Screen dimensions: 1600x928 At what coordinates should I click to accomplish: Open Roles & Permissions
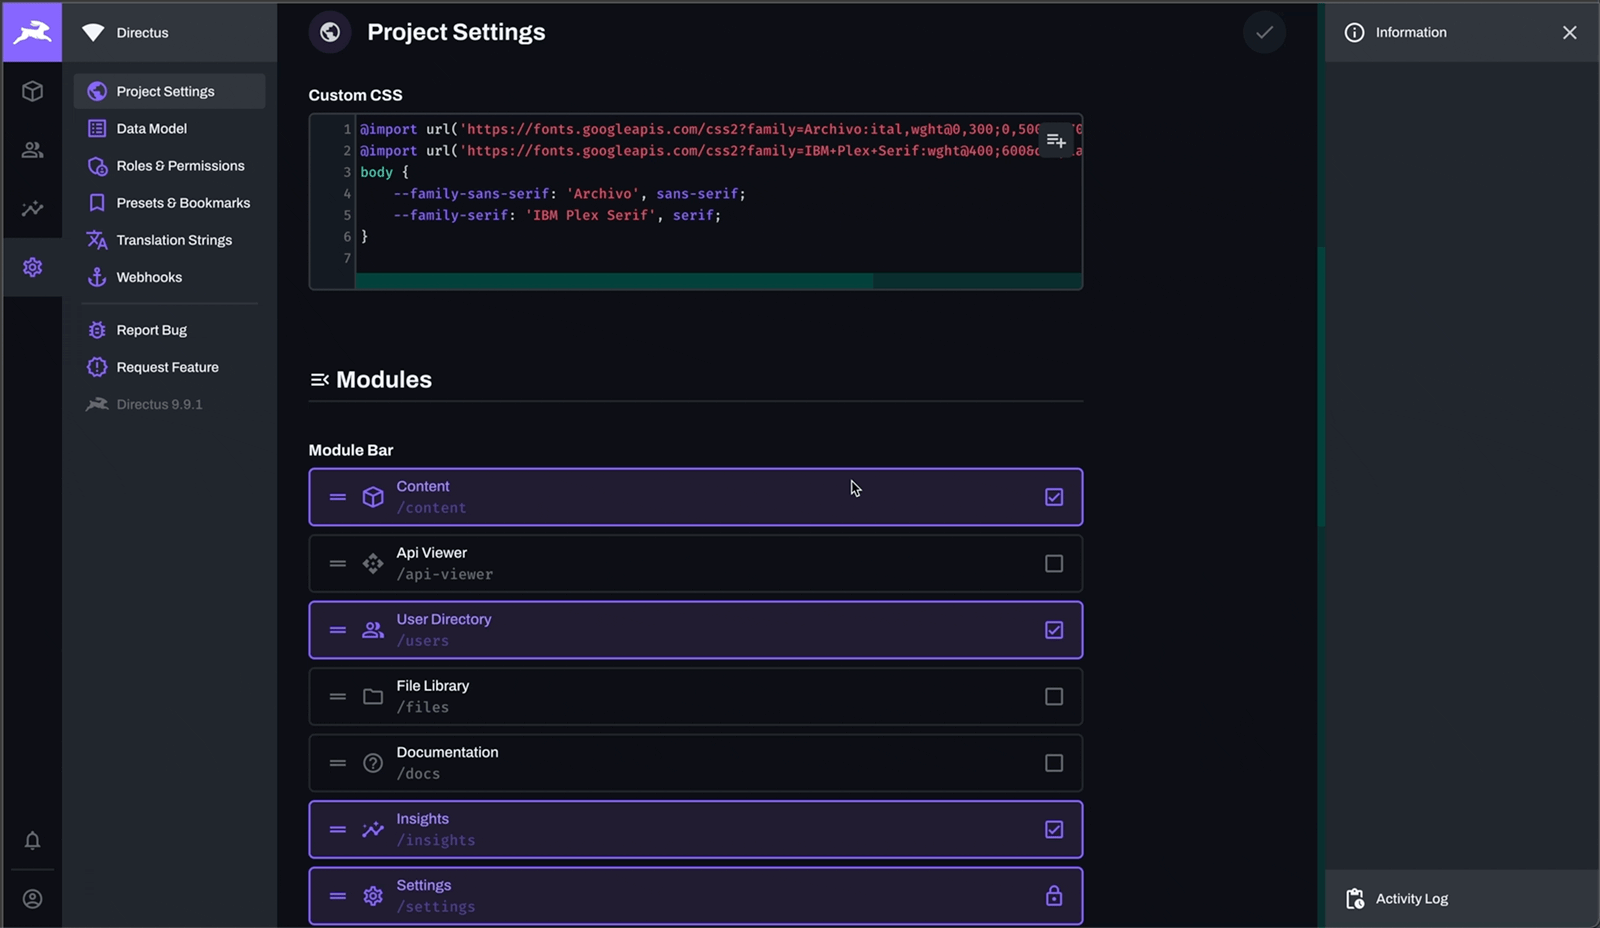point(170,165)
